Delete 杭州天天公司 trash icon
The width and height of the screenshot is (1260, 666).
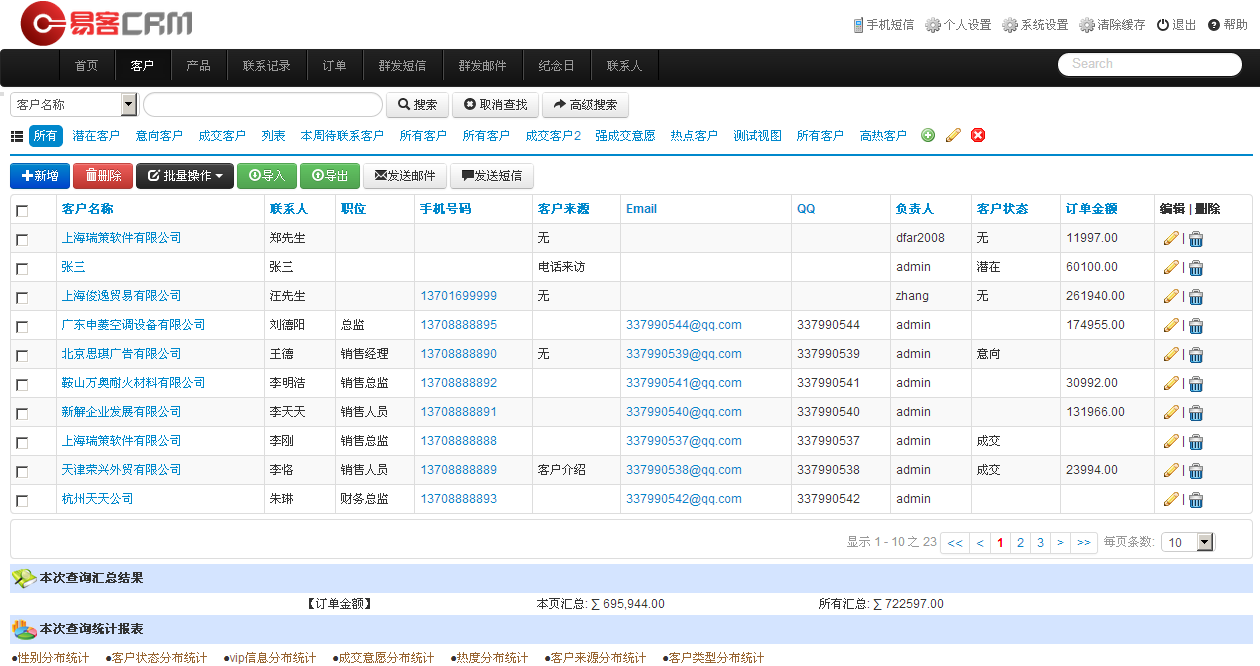pos(1196,500)
